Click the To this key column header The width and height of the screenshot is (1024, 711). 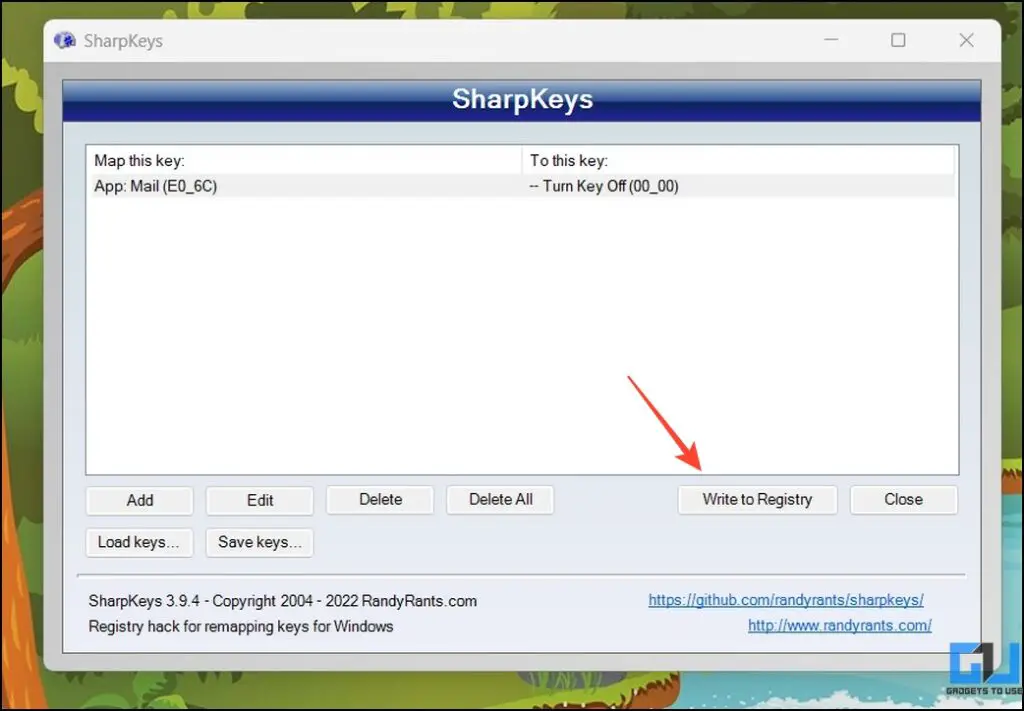click(x=570, y=160)
